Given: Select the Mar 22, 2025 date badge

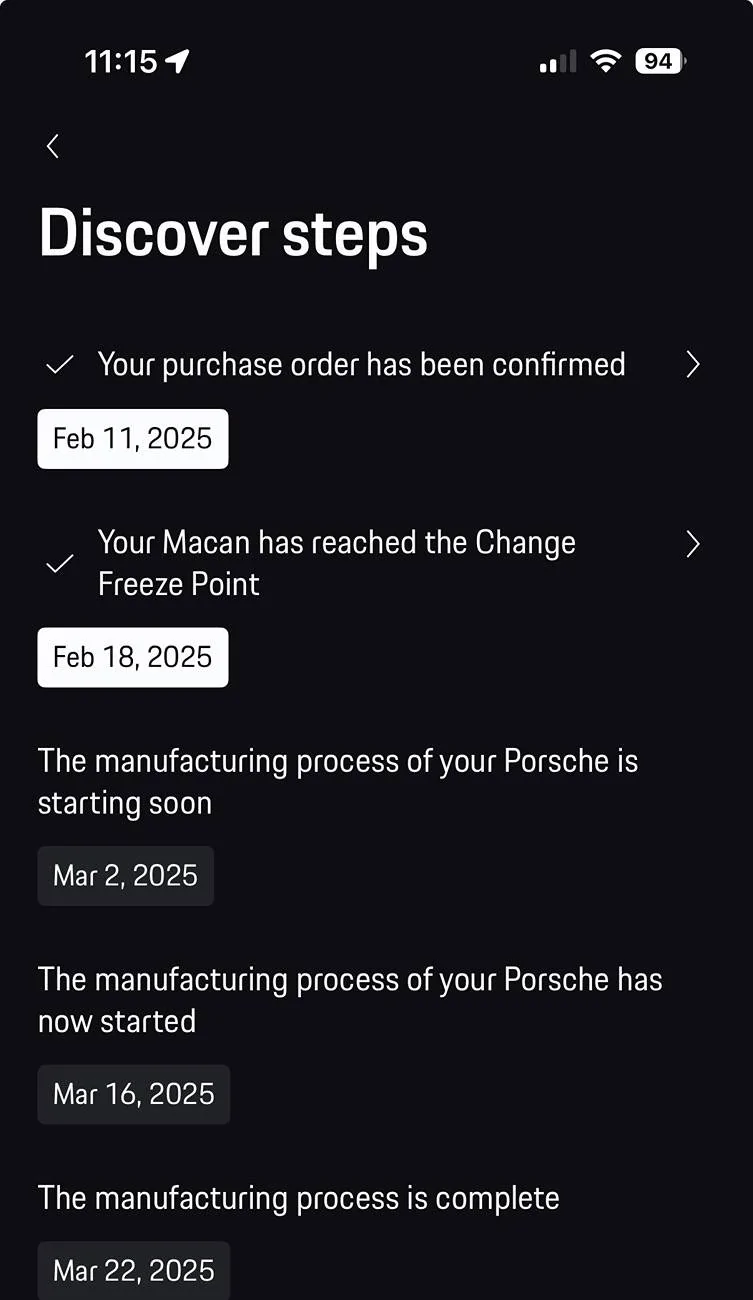Looking at the screenshot, I should (x=134, y=1271).
